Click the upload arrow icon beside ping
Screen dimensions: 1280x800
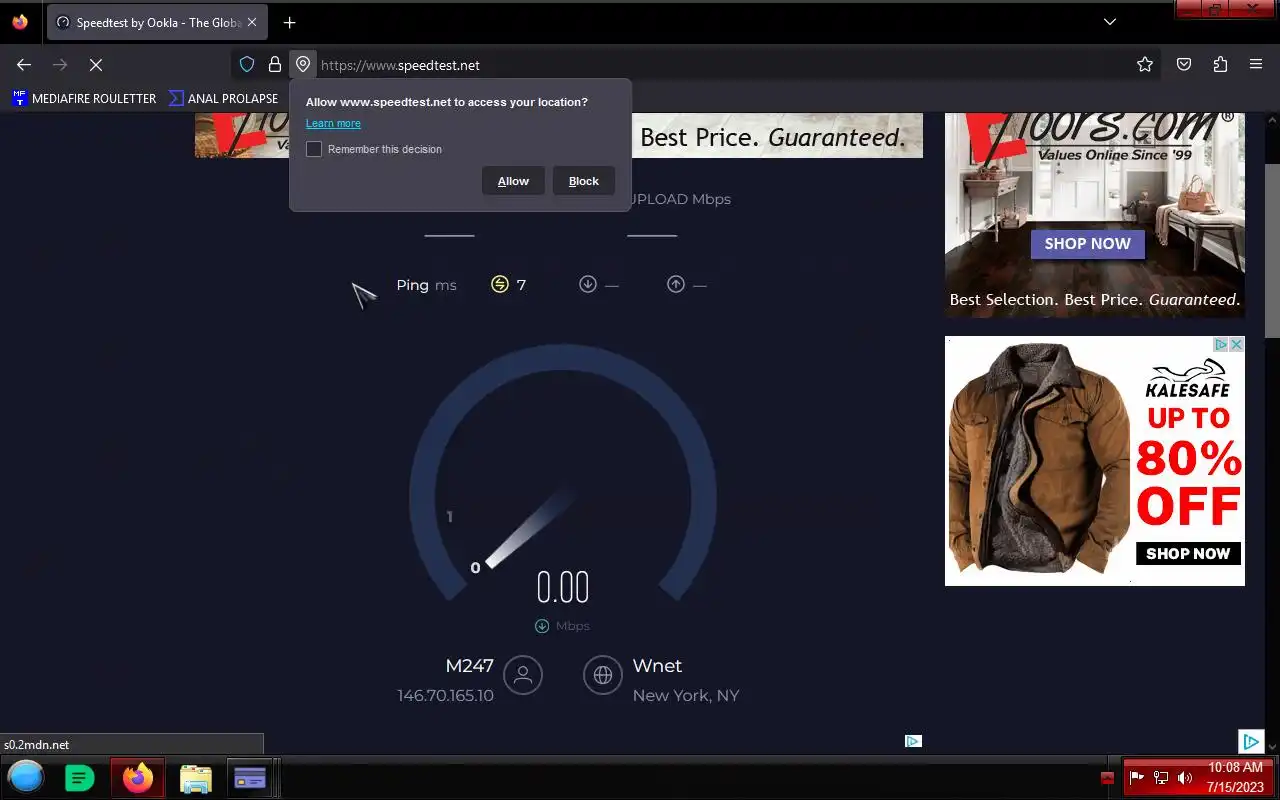(x=676, y=285)
